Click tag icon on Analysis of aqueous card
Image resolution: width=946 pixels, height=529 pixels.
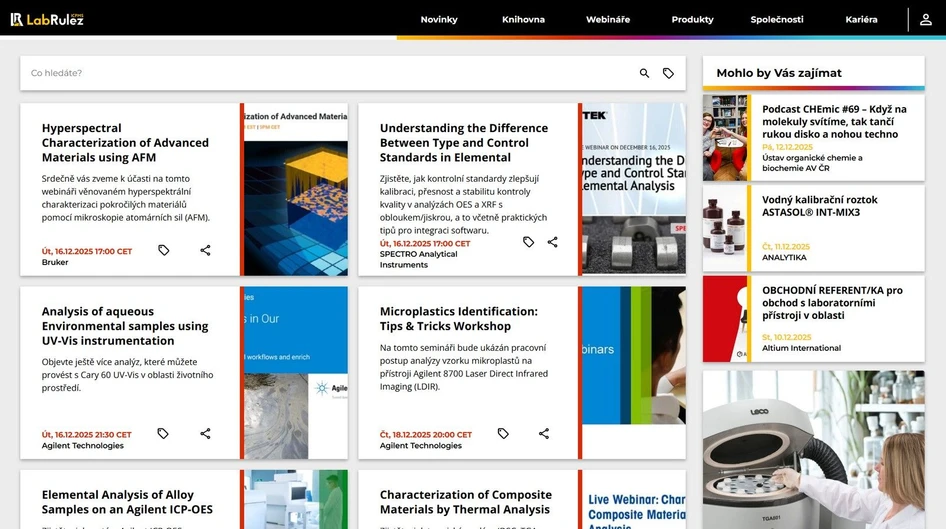coord(163,433)
